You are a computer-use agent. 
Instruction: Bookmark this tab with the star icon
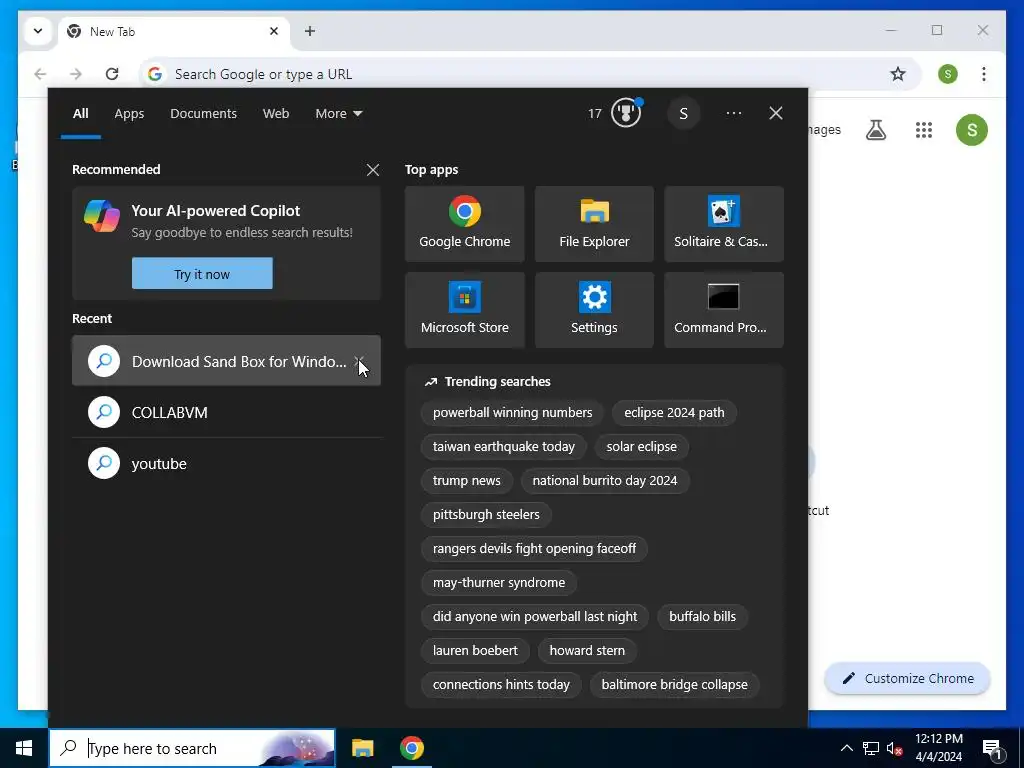click(x=898, y=74)
